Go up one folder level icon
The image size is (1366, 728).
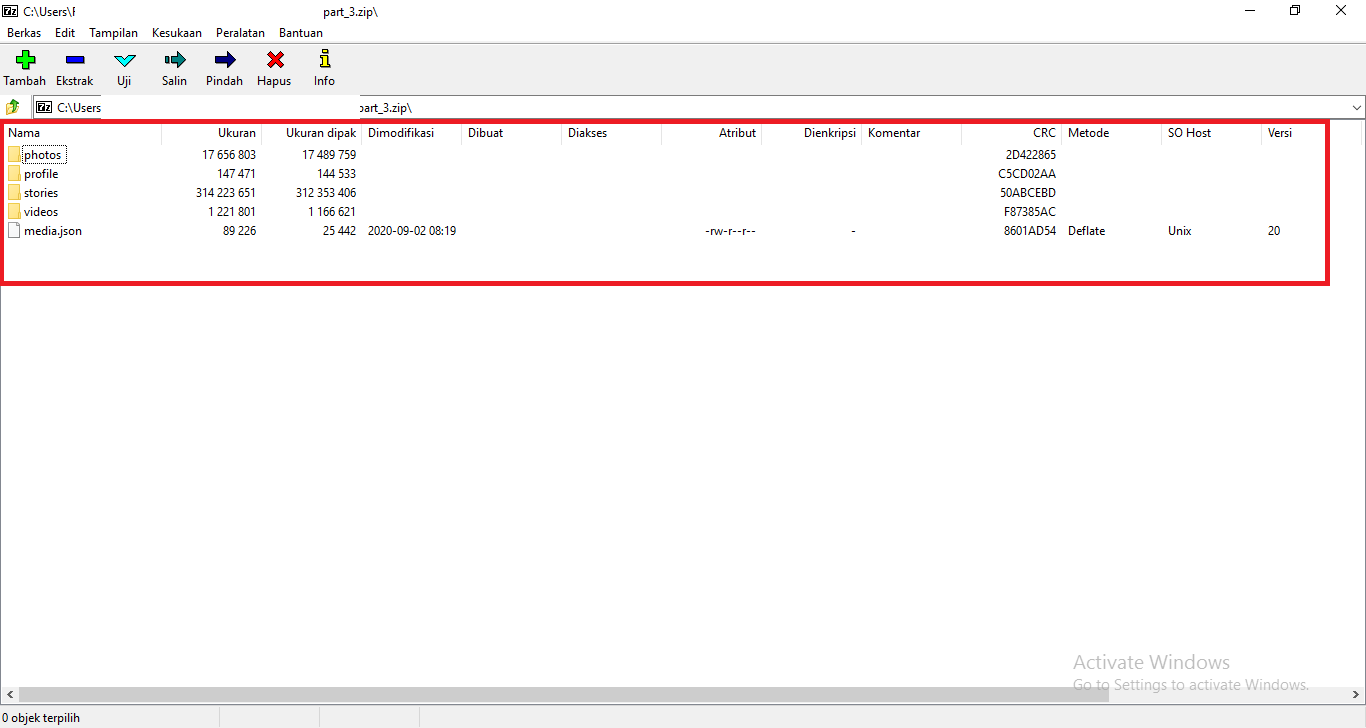coord(13,107)
